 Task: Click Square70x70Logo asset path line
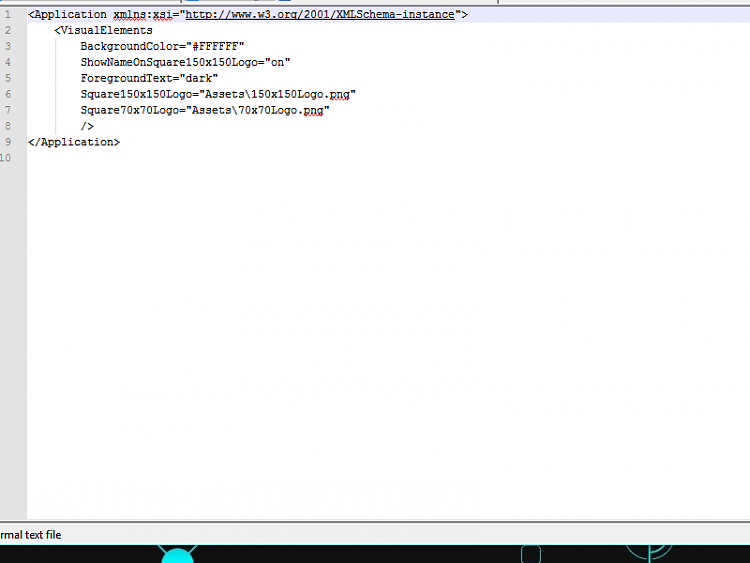[x=205, y=110]
